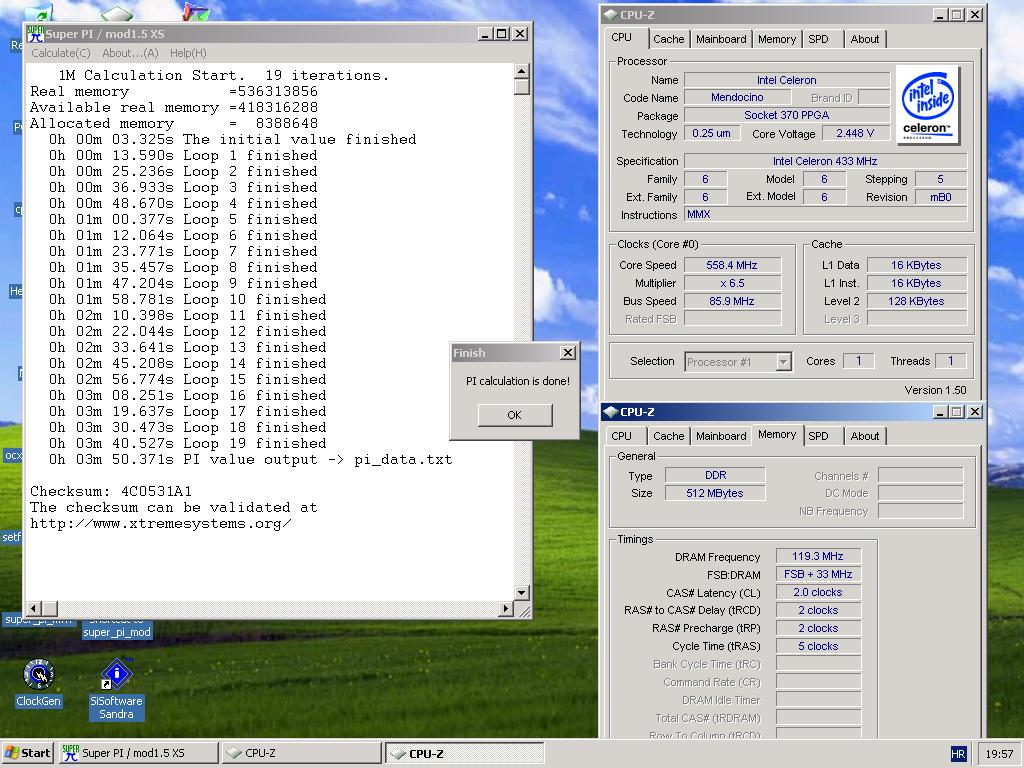Click the Package field Socket 370 PPGA
Screen dimensions: 1024x768
pyautogui.click(x=786, y=115)
